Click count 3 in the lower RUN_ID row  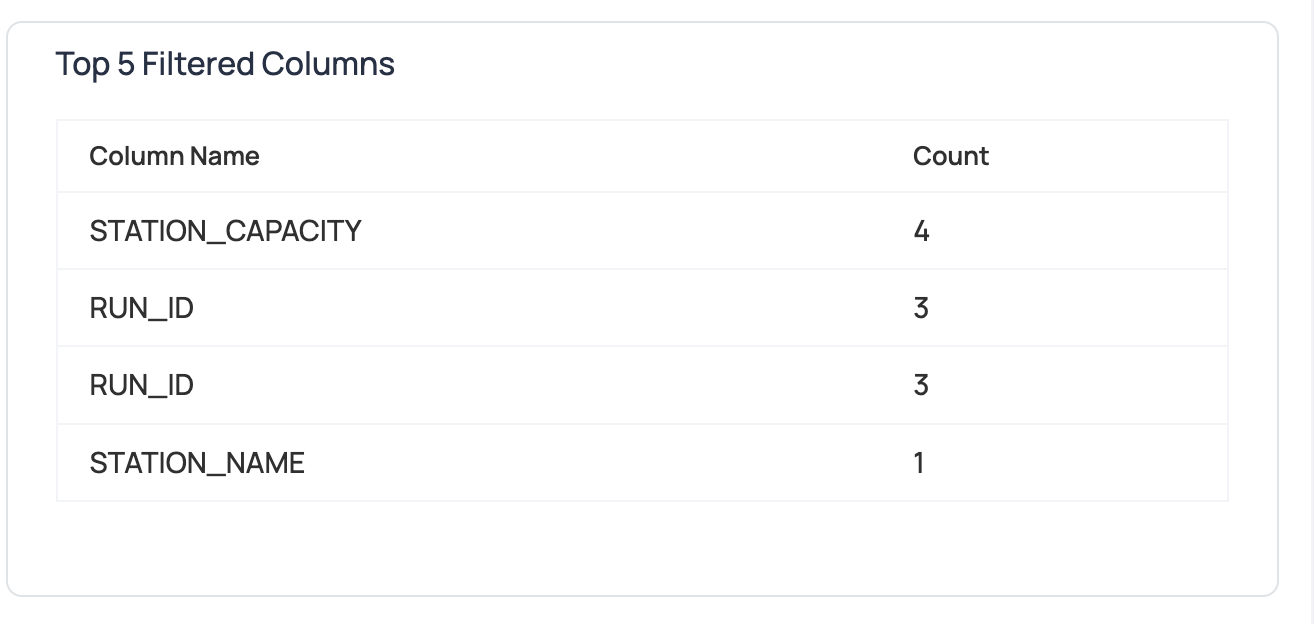click(x=921, y=385)
